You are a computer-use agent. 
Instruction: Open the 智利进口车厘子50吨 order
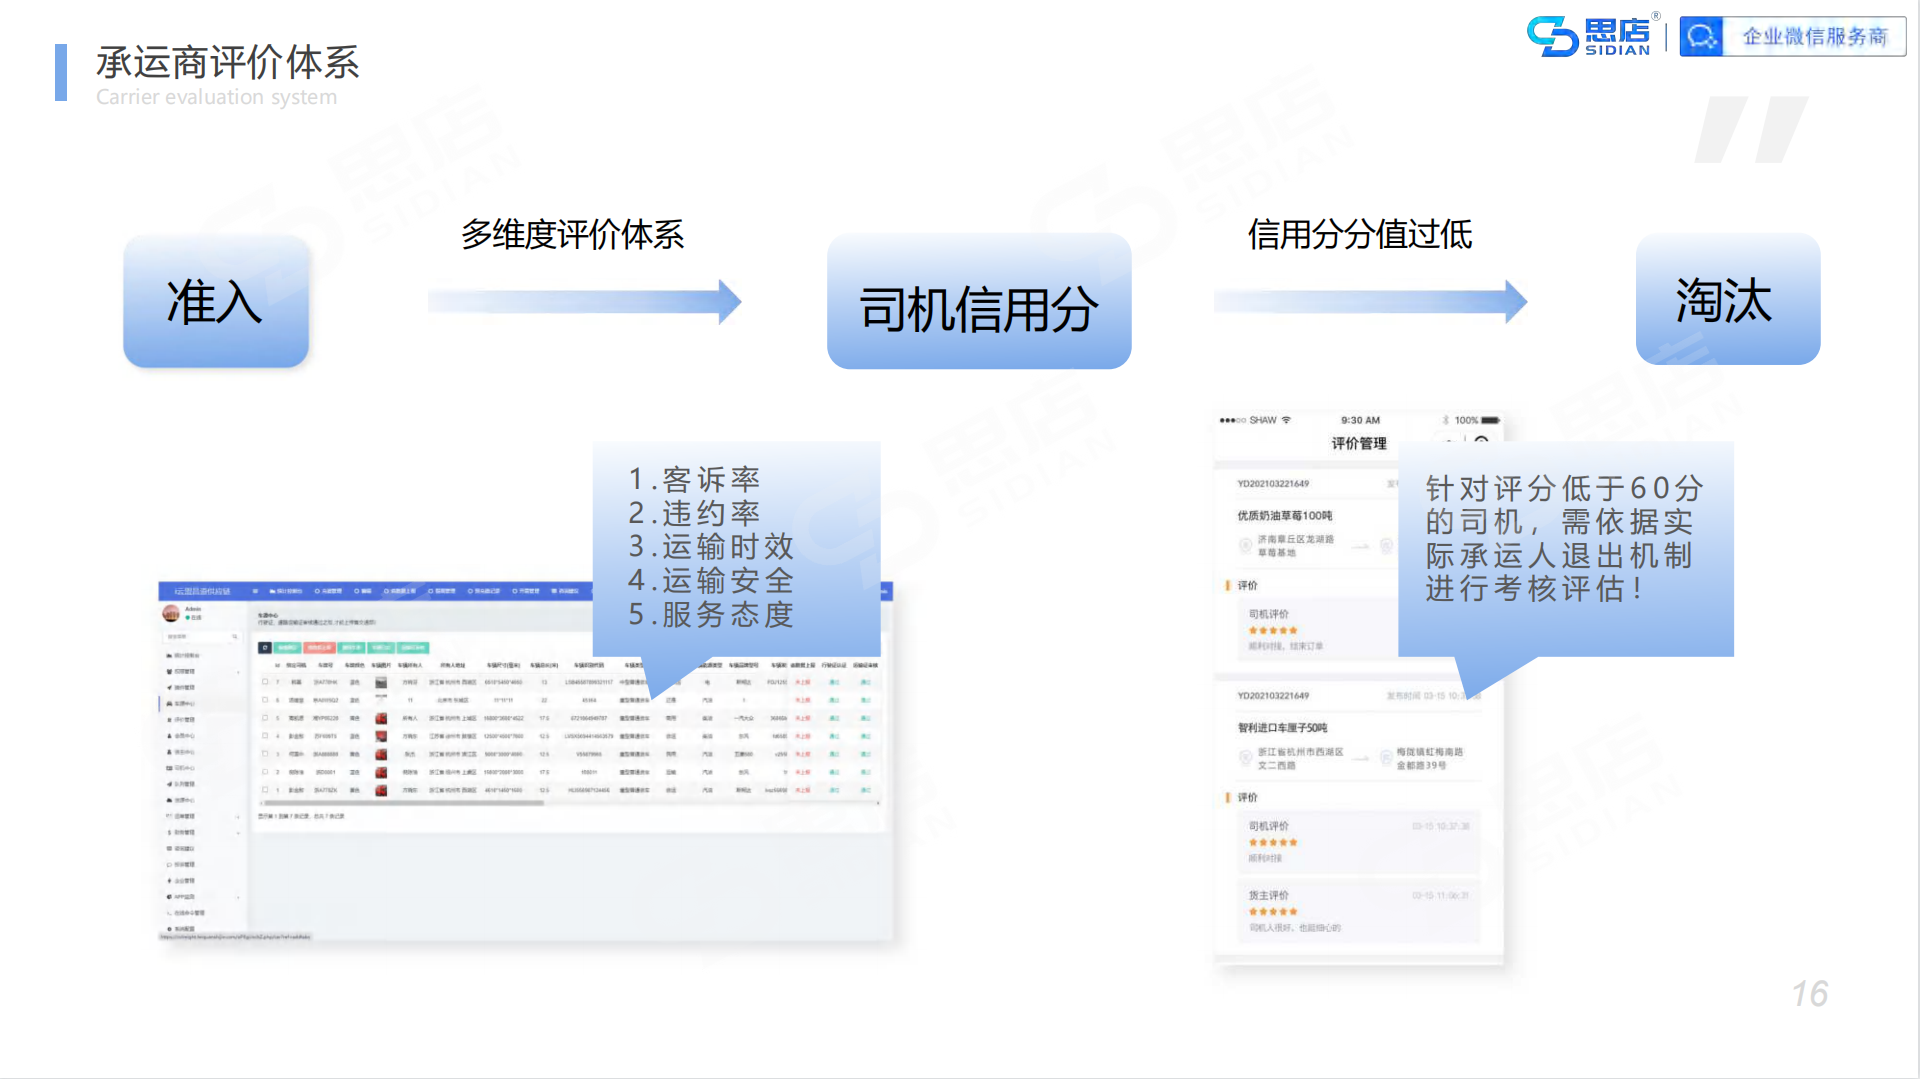click(1283, 728)
